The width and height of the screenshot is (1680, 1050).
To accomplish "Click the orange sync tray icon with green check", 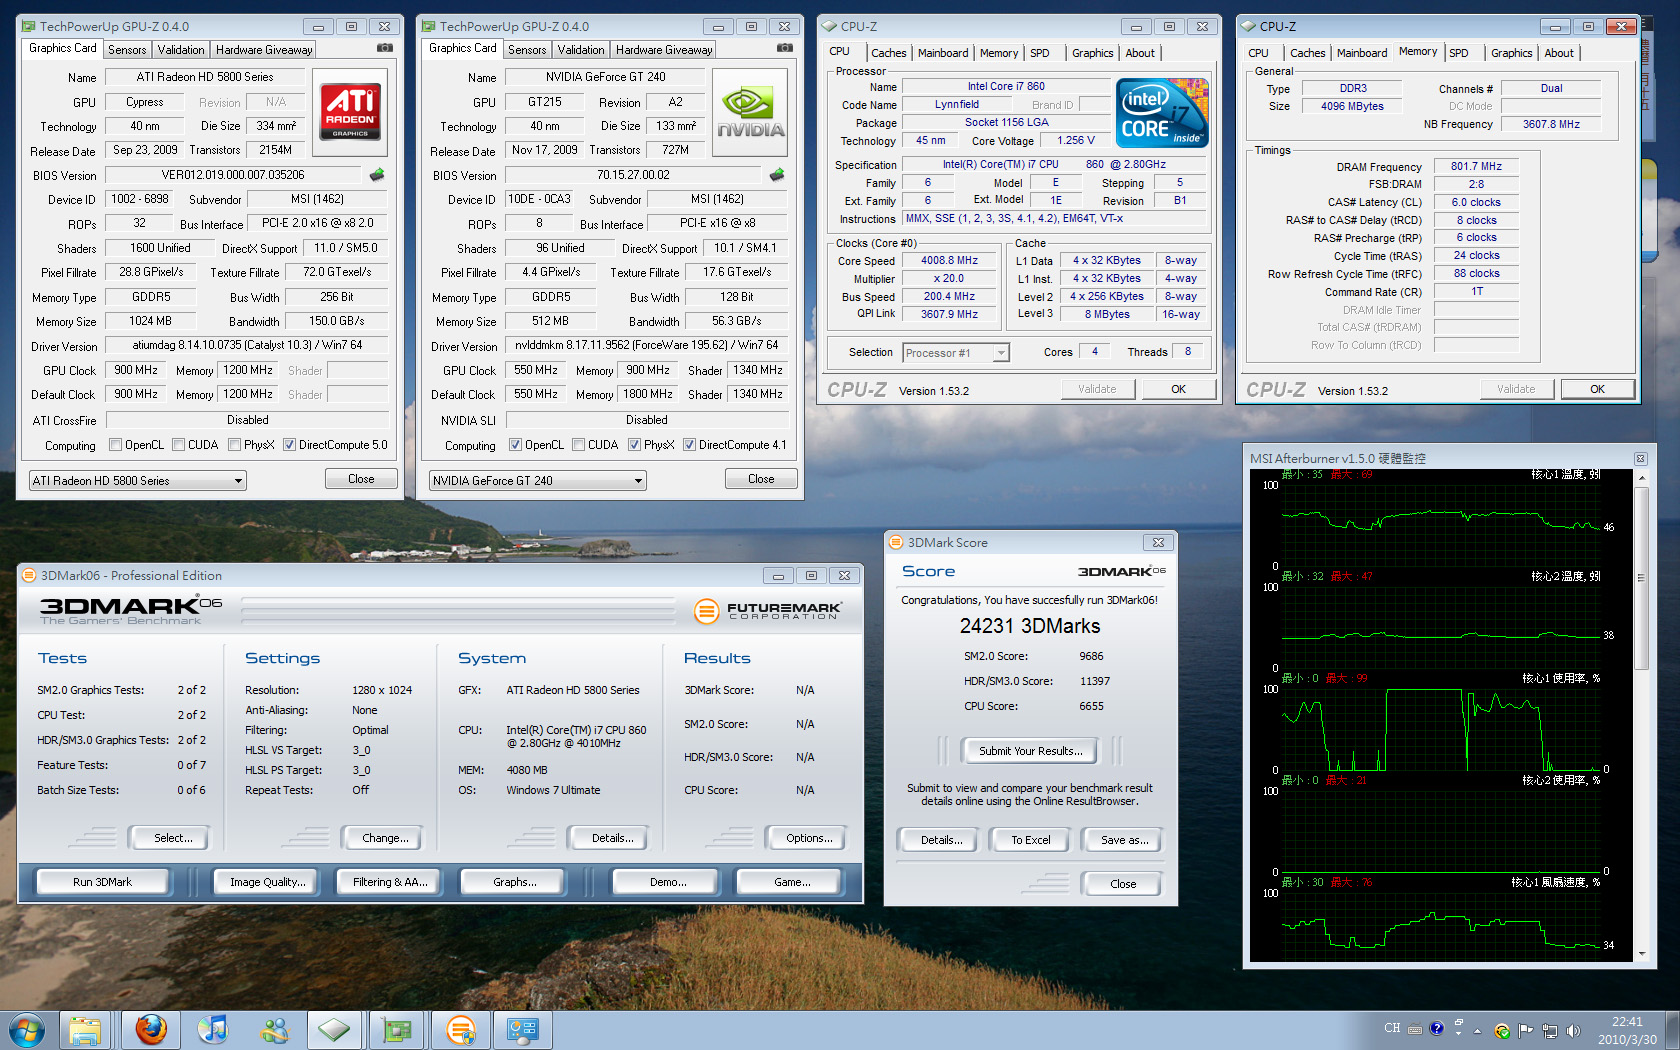I will (x=1502, y=1031).
